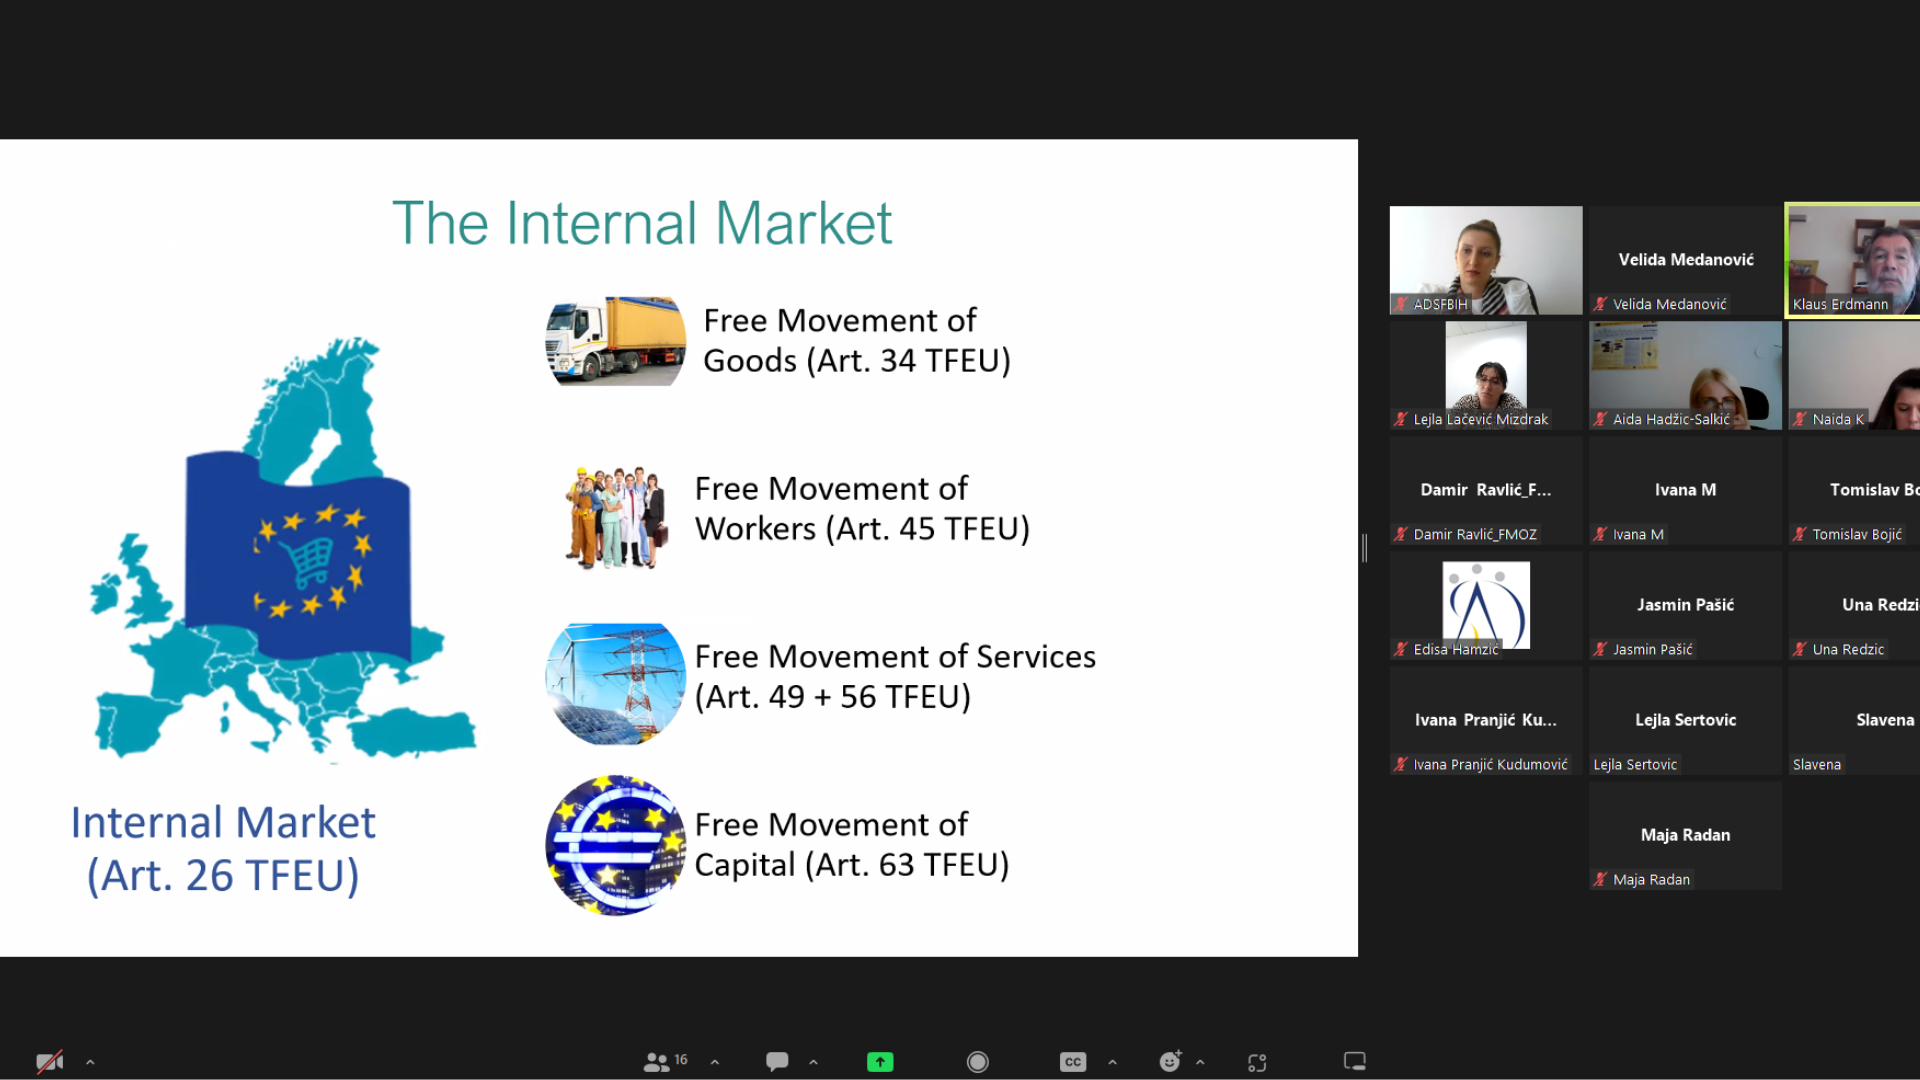
Task: Click muted mic icon beside Ivana Pranjić Kudumović label
Action: (x=1401, y=764)
